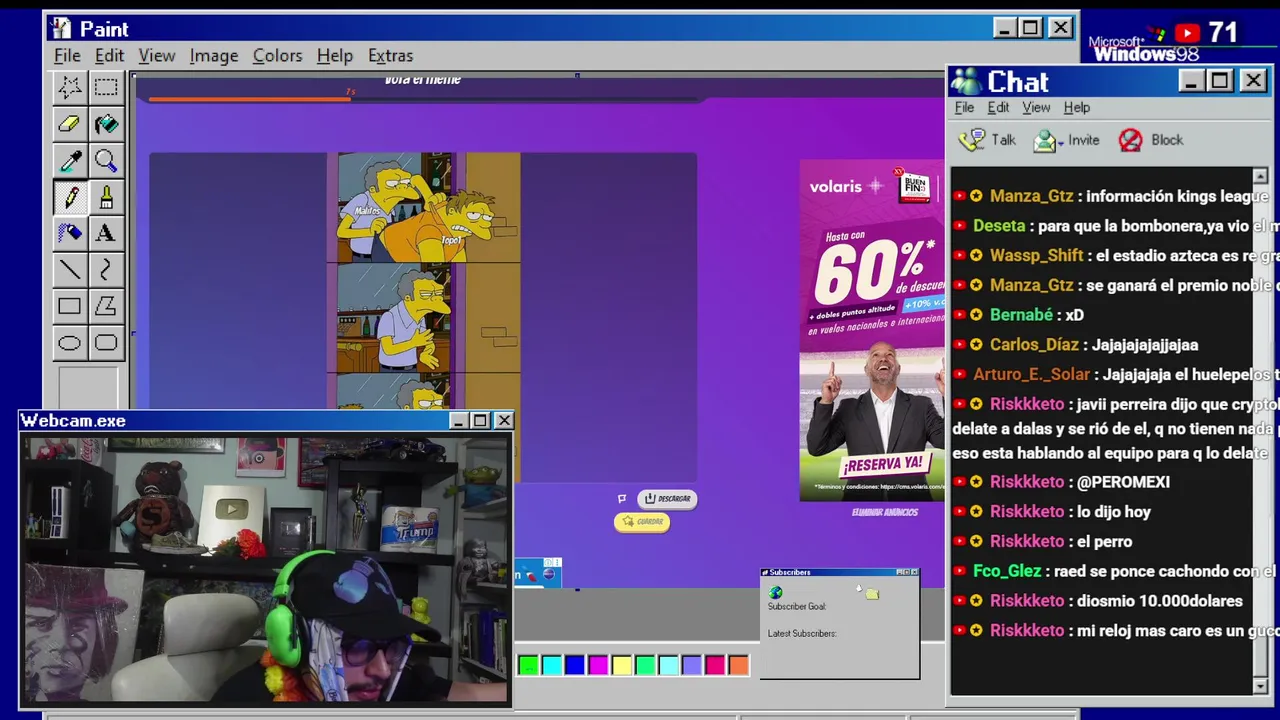The width and height of the screenshot is (1280, 720).
Task: Click the Talk phone icon in Chat
Action: pos(971,140)
